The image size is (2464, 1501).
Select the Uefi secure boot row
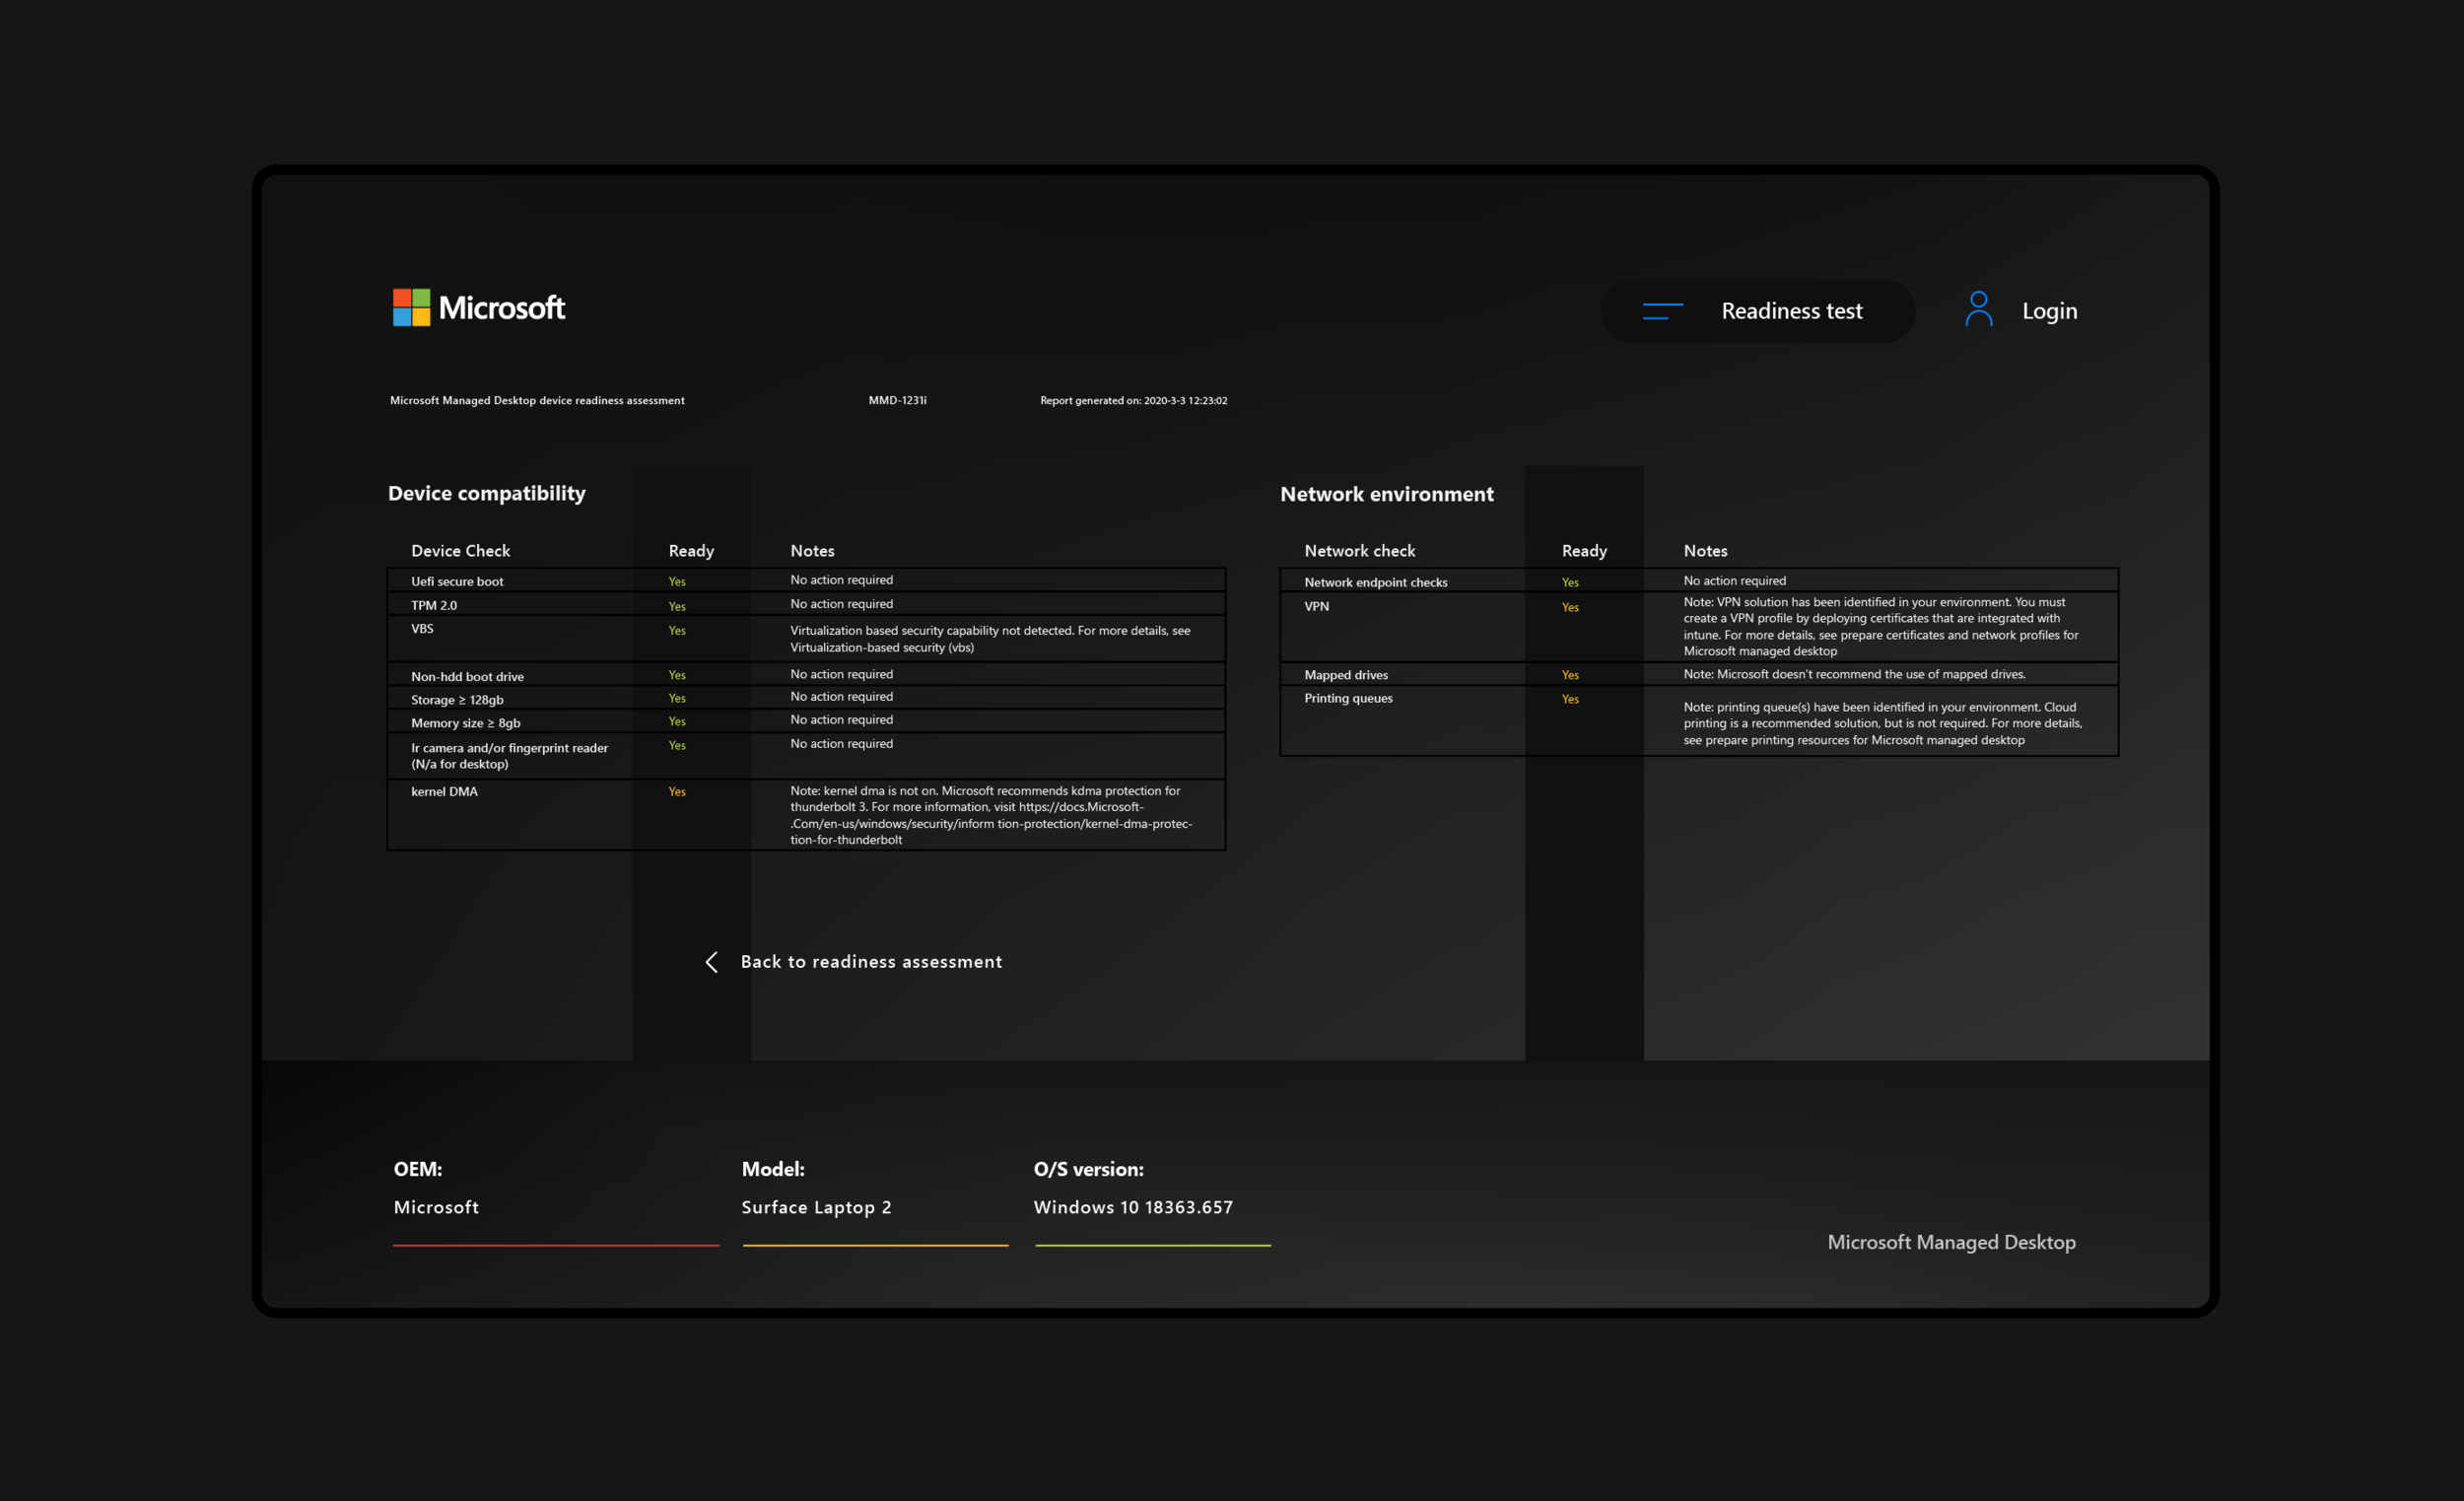tap(806, 581)
